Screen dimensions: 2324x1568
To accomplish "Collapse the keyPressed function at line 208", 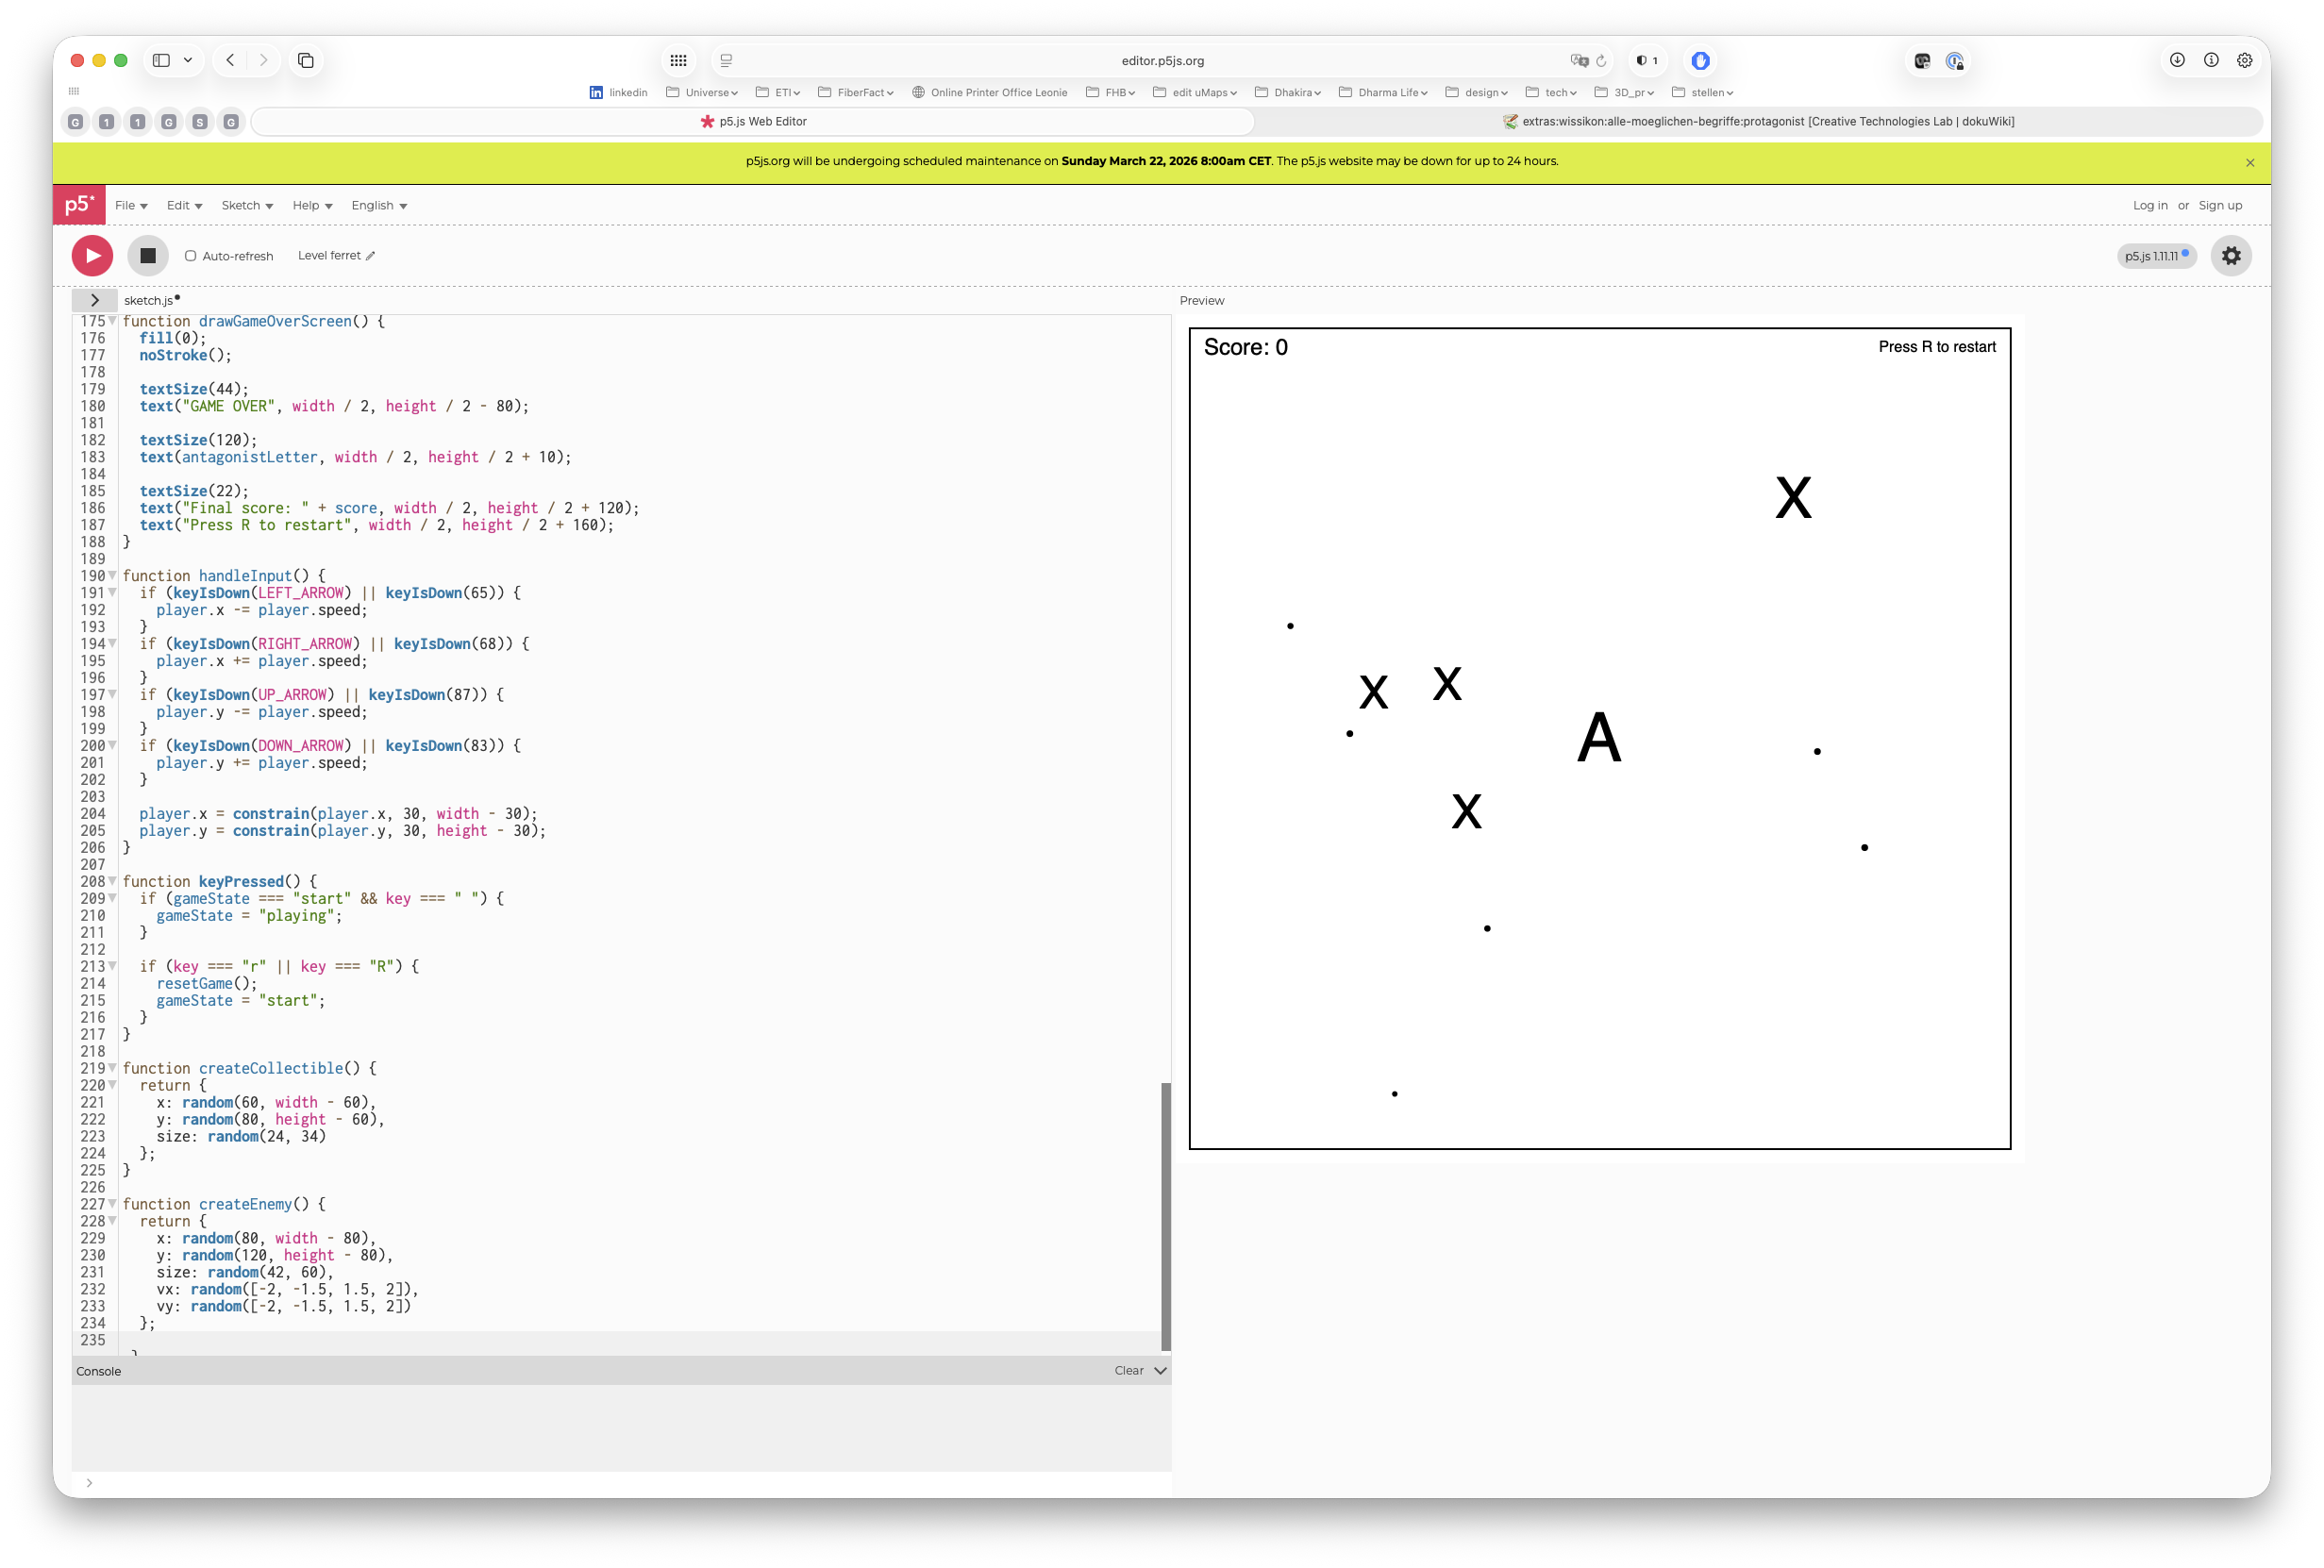I will tap(112, 882).
